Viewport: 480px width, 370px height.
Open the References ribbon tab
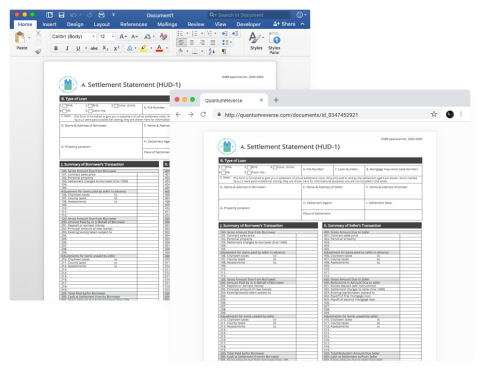tap(133, 24)
